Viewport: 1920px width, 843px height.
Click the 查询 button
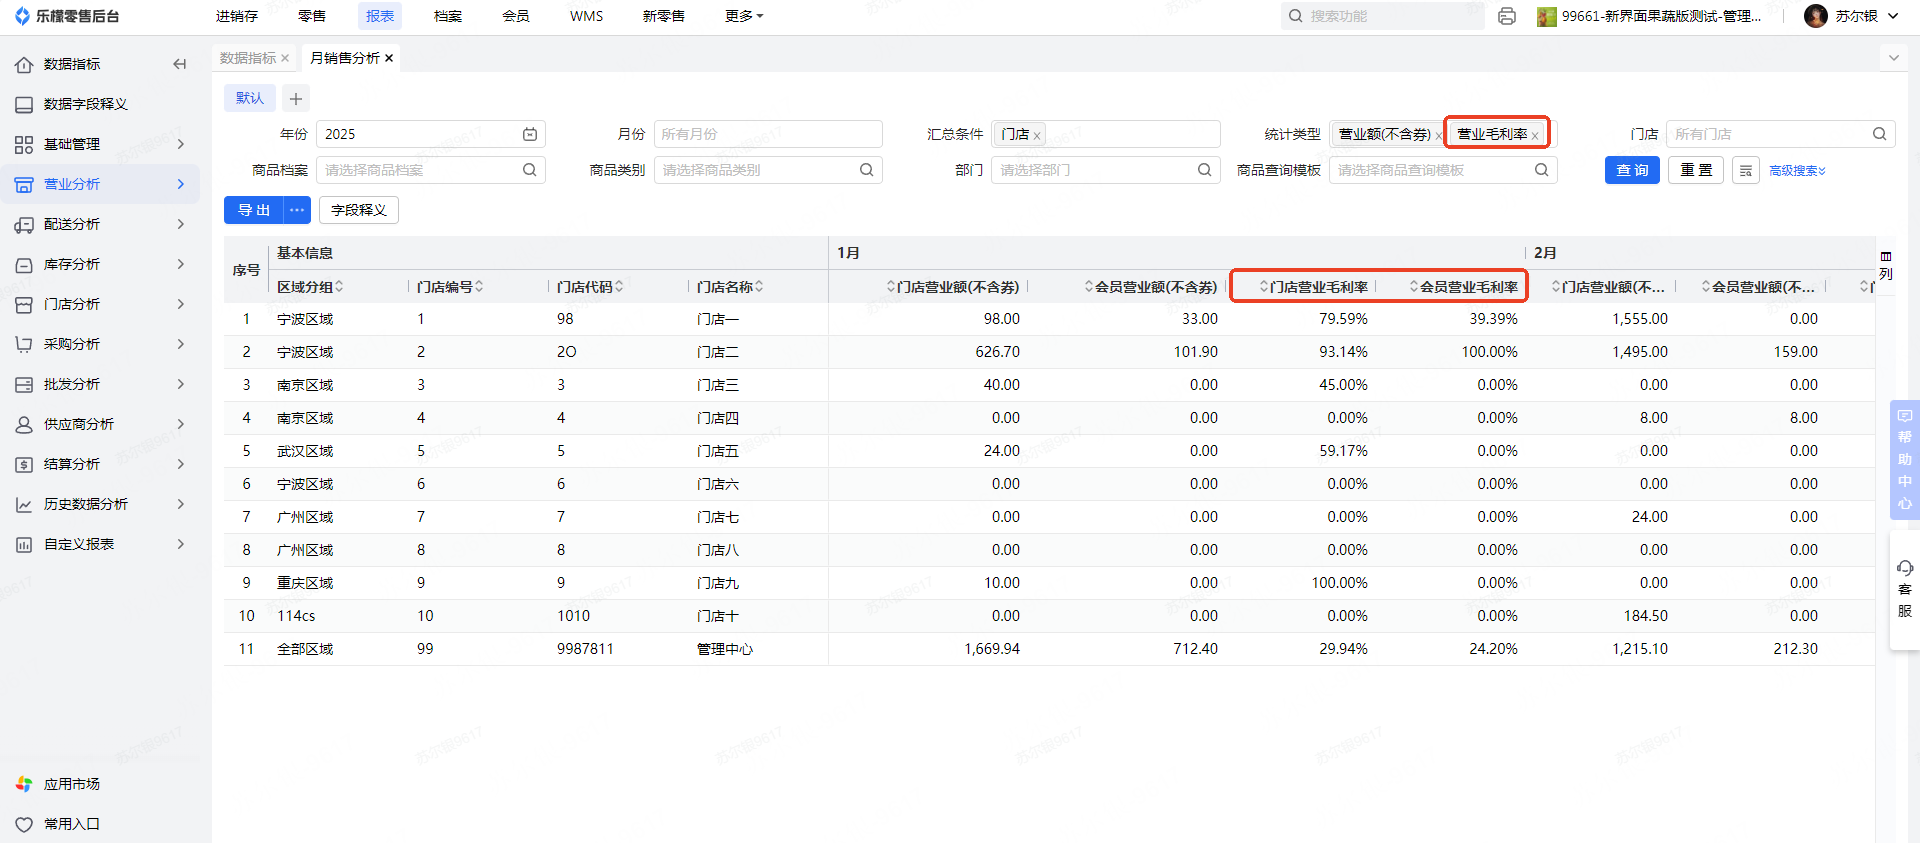[x=1632, y=171]
